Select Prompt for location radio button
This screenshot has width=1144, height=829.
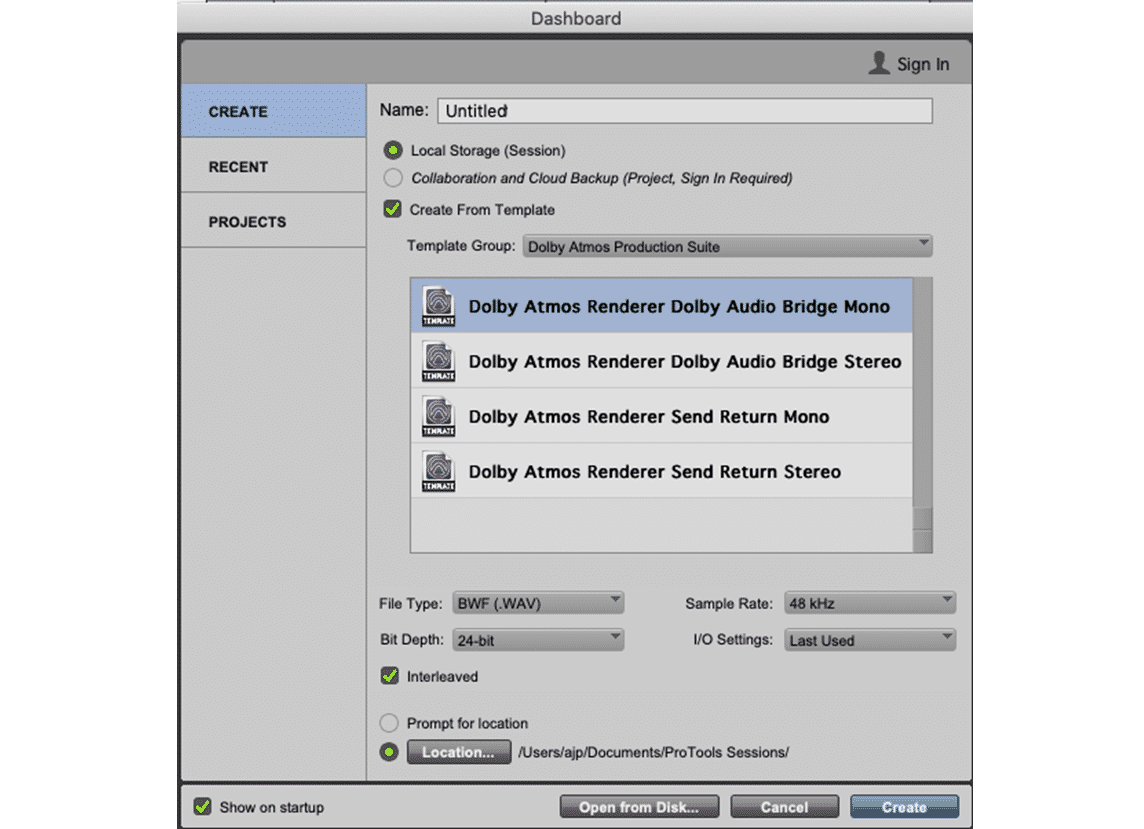coord(389,723)
